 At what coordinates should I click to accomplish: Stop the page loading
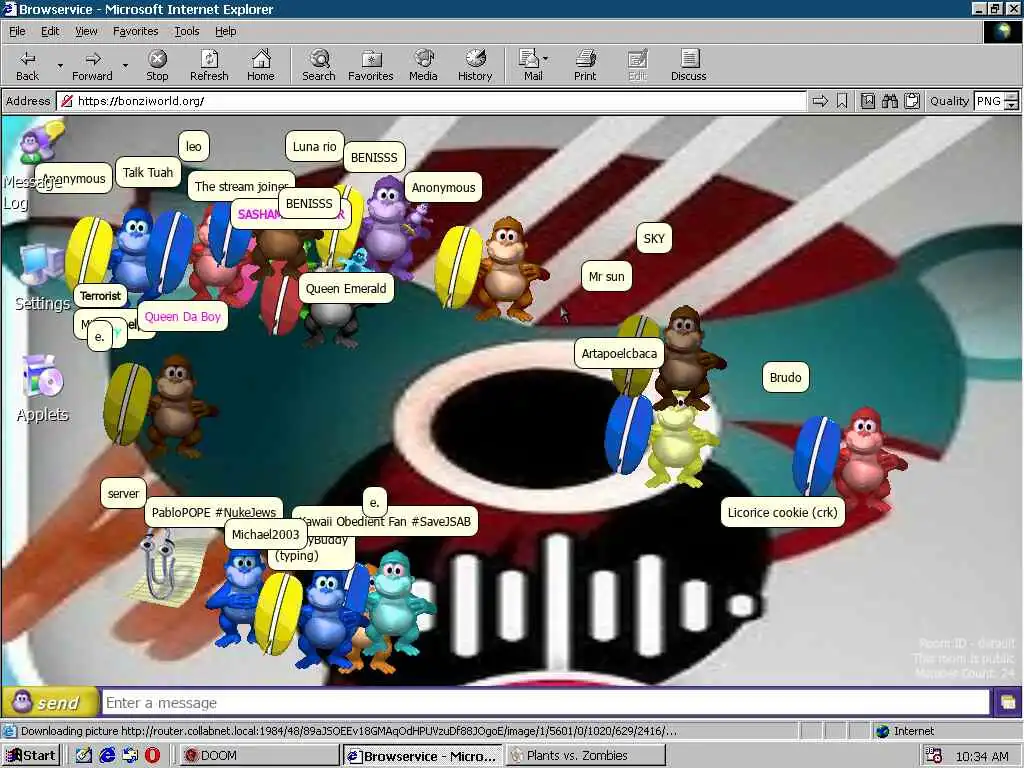(157, 65)
